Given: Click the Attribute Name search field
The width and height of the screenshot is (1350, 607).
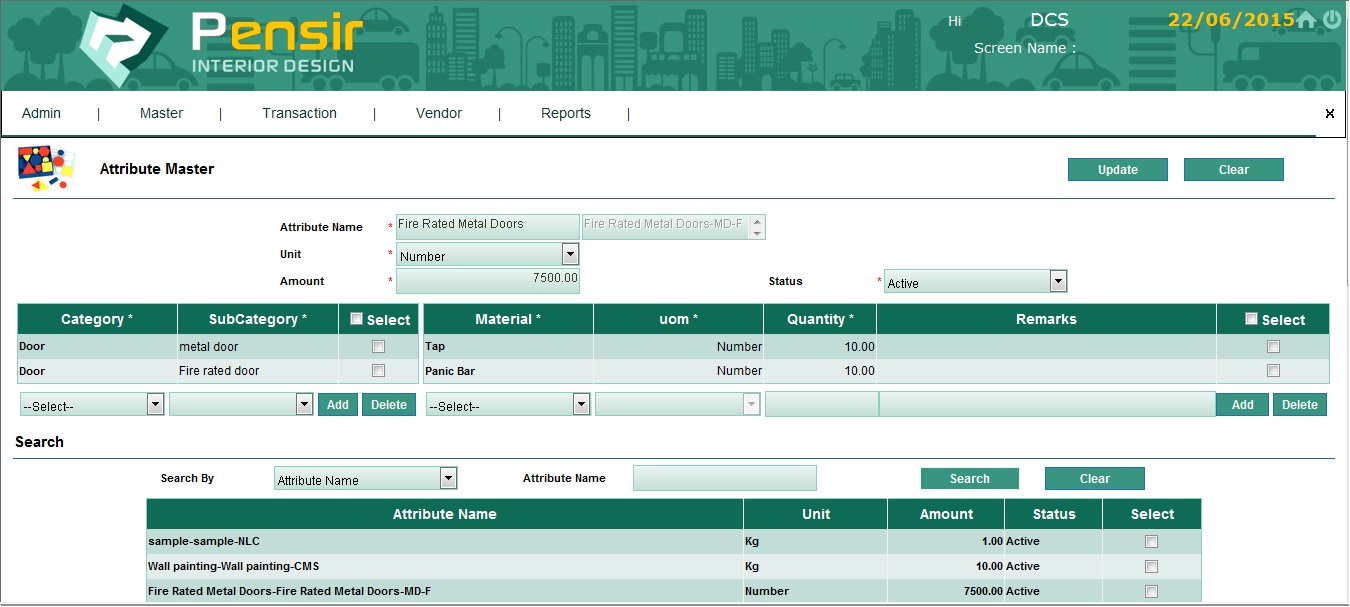Looking at the screenshot, I should 724,479.
